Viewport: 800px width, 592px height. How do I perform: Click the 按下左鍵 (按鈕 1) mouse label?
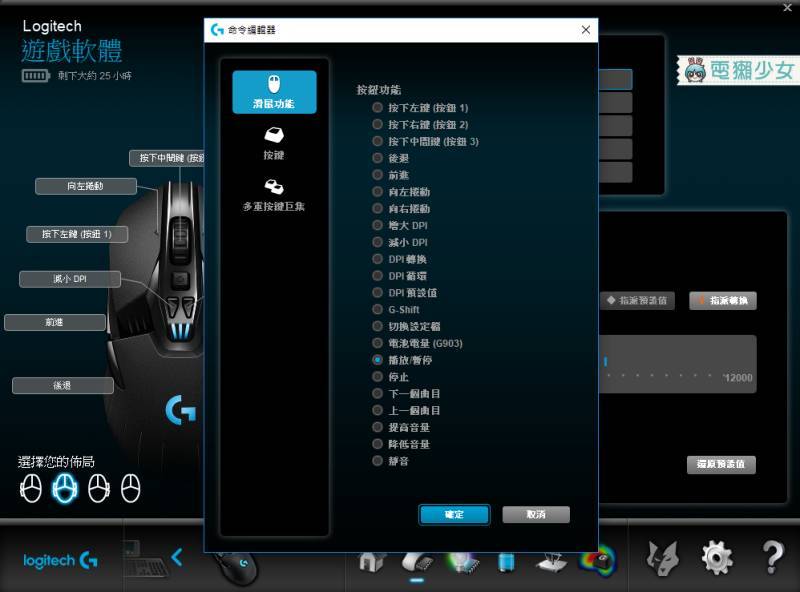click(77, 234)
